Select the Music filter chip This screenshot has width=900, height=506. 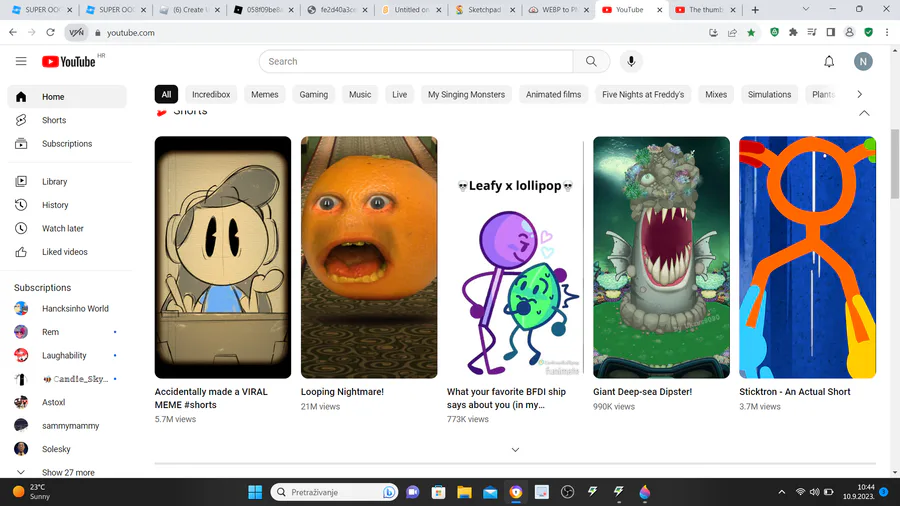tap(360, 95)
